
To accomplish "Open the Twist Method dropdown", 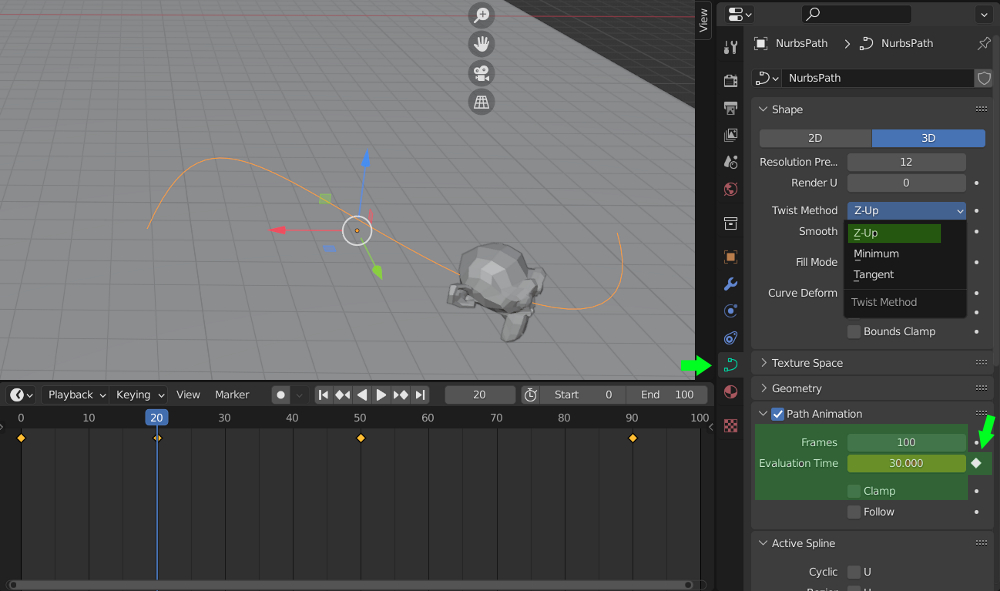I will [906, 210].
